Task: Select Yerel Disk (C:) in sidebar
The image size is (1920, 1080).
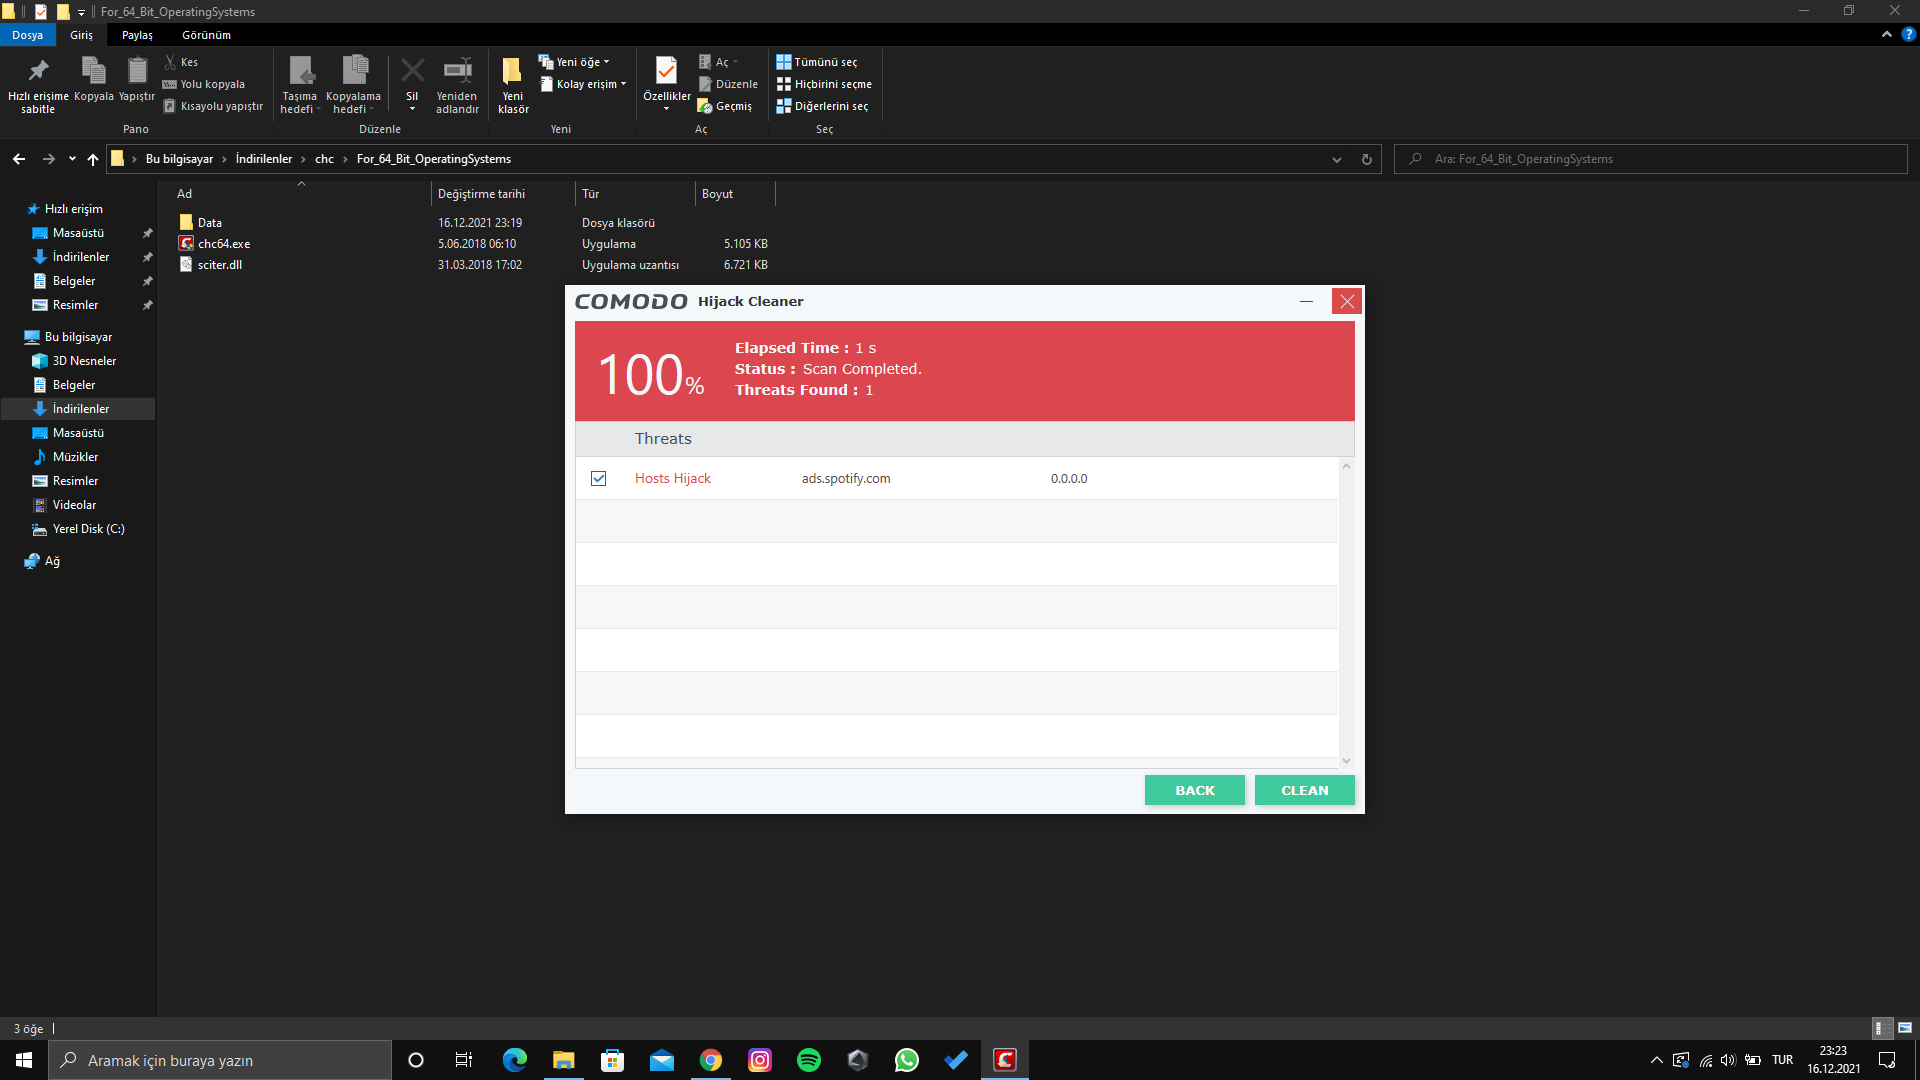Action: [88, 529]
